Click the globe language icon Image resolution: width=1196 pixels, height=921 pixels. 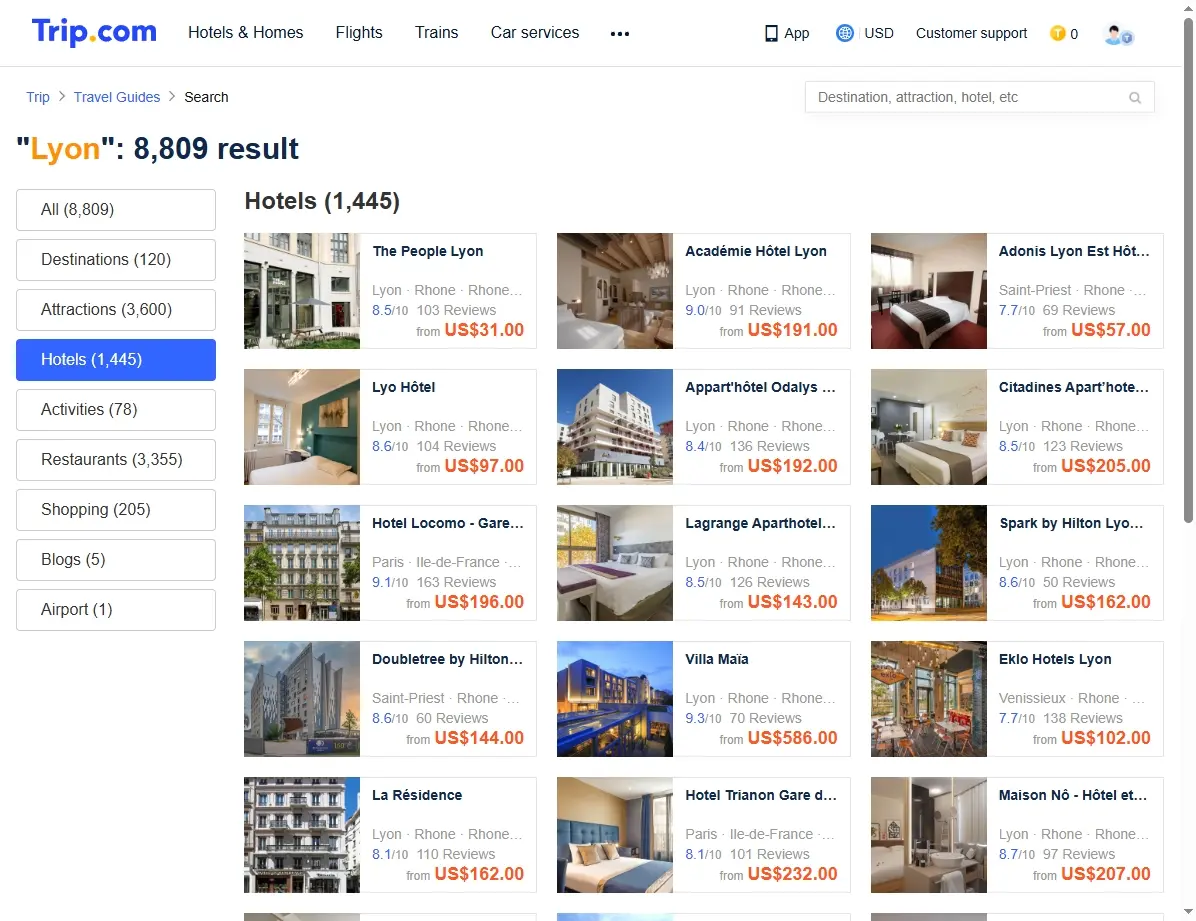[844, 33]
